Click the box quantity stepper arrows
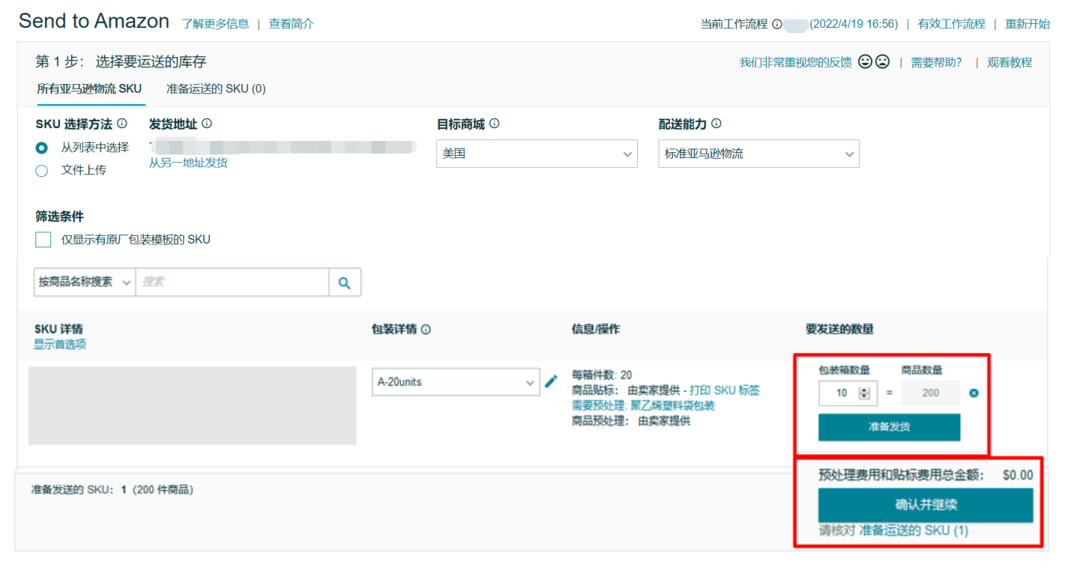Image resolution: width=1080 pixels, height=568 pixels. coord(864,393)
